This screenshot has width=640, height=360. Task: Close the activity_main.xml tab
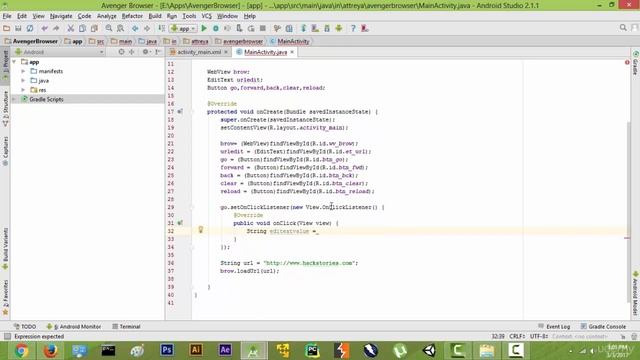click(x=226, y=52)
